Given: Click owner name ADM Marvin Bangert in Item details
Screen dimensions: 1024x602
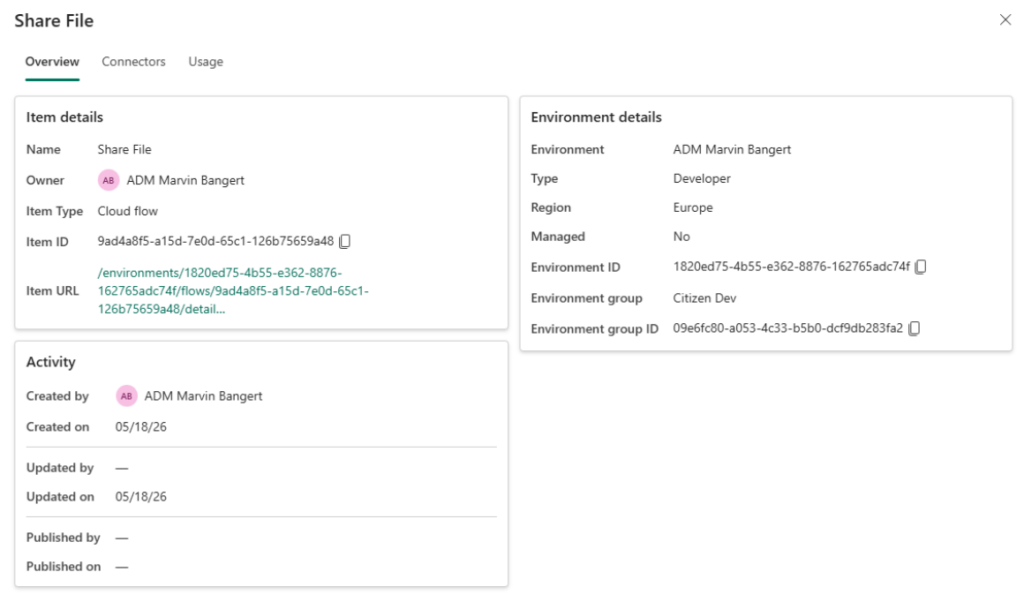Looking at the screenshot, I should 185,180.
